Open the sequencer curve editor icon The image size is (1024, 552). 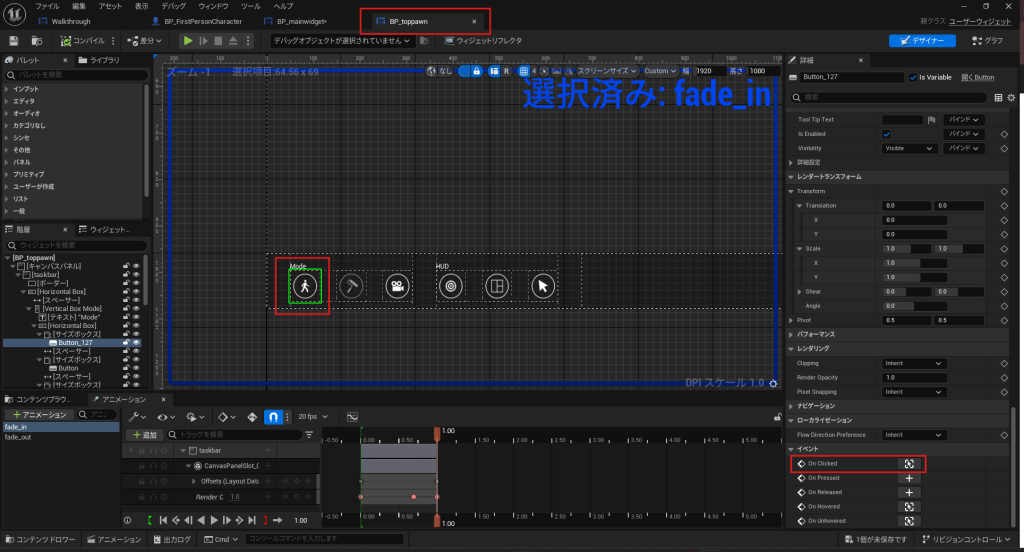pyautogui.click(x=352, y=416)
